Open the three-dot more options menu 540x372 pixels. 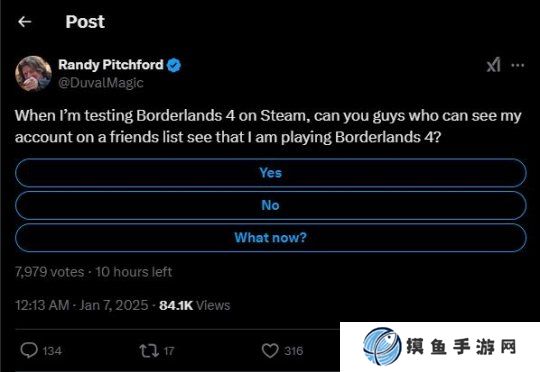pos(518,65)
